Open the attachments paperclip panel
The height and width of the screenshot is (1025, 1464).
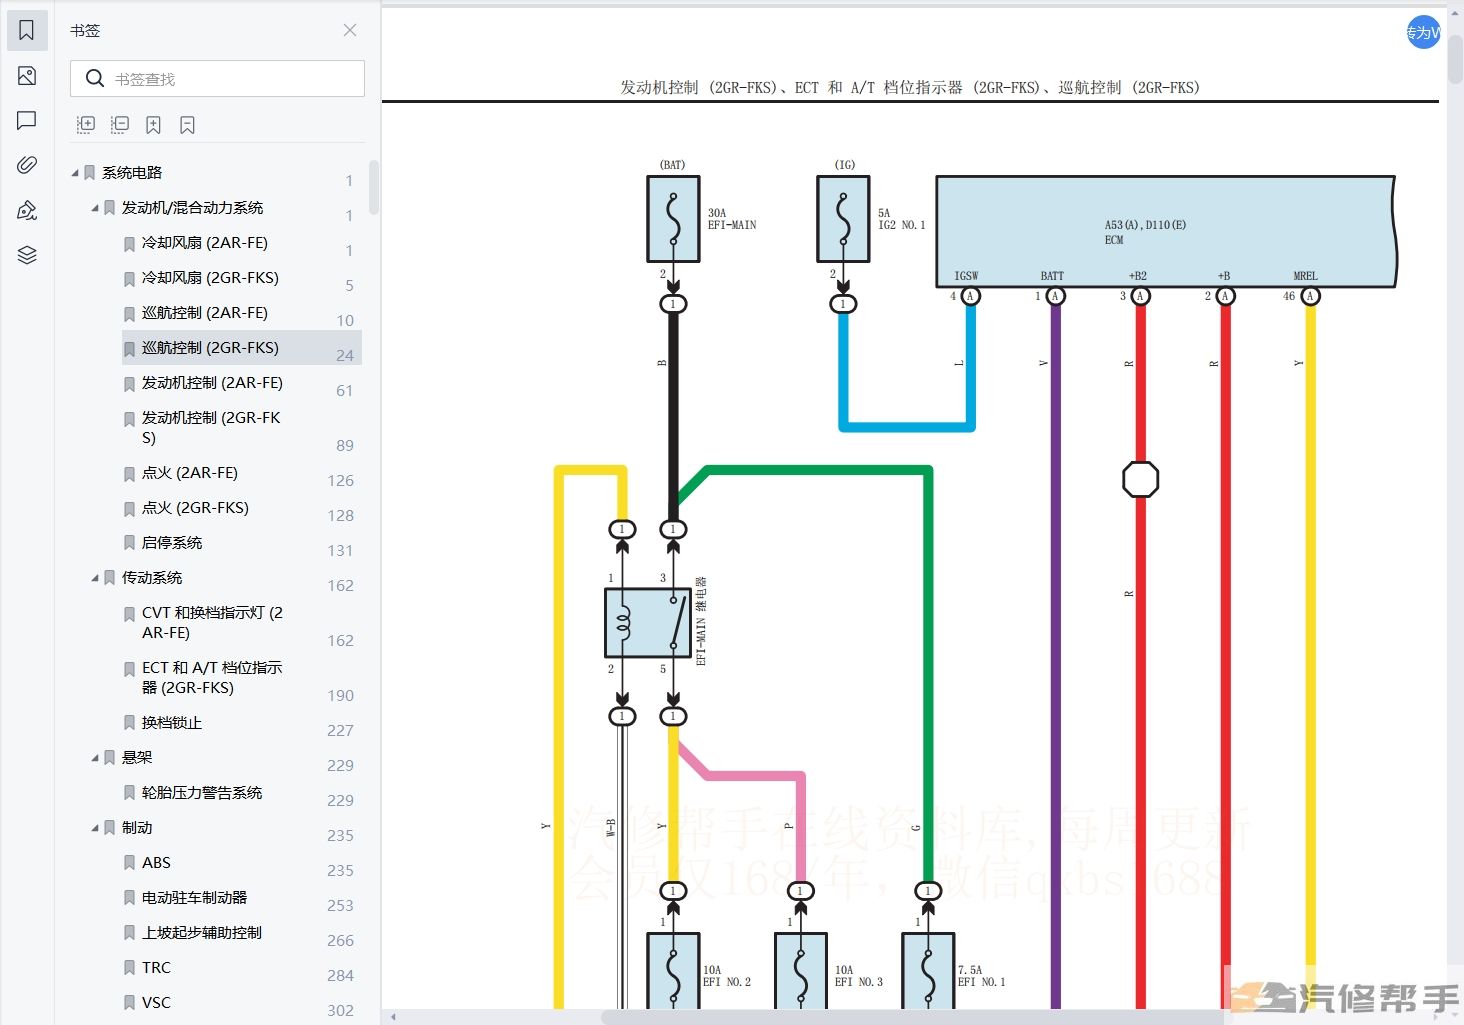click(x=27, y=165)
